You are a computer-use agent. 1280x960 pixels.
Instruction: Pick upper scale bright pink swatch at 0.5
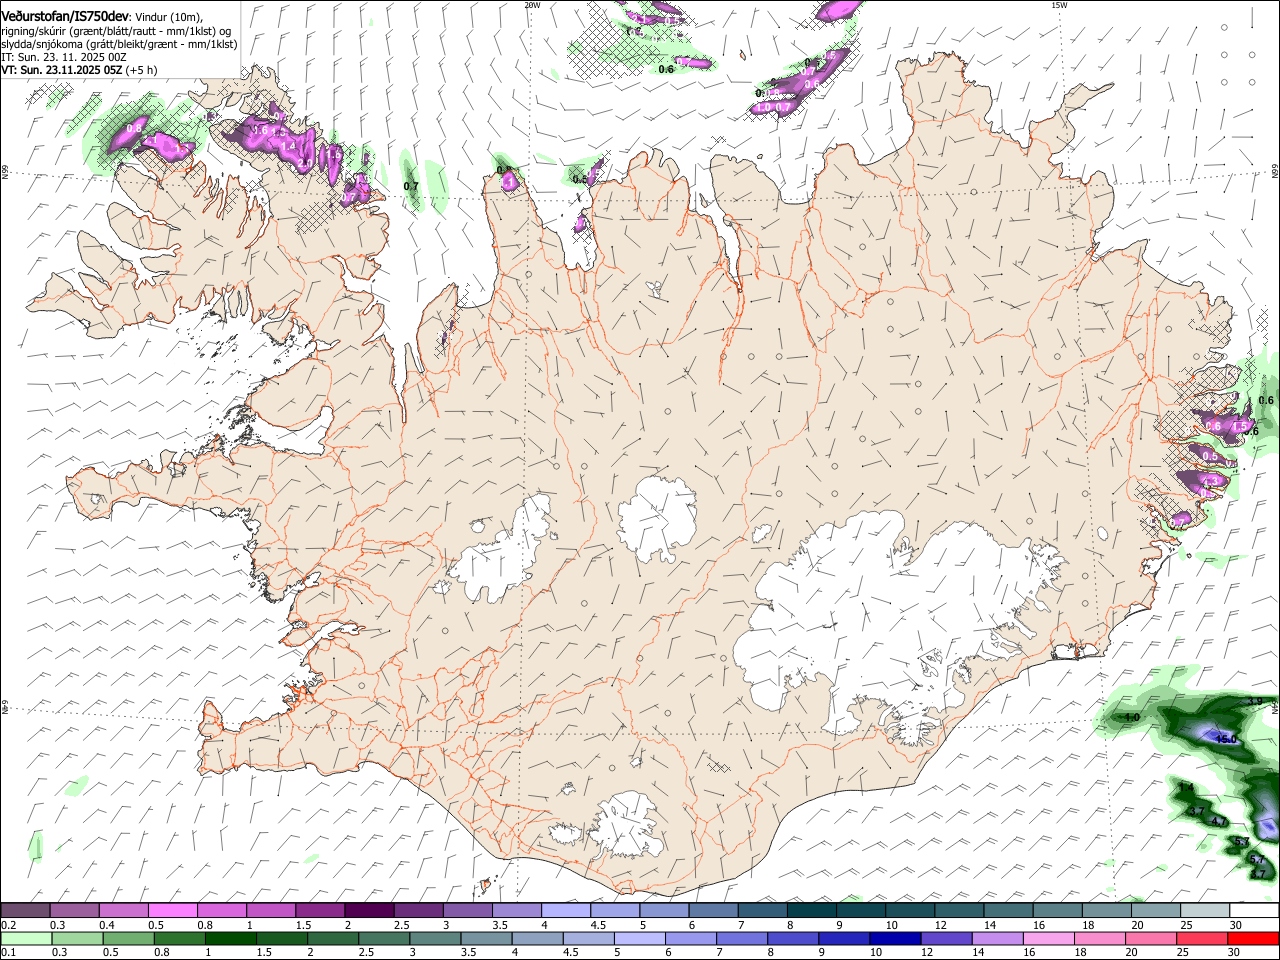[173, 911]
